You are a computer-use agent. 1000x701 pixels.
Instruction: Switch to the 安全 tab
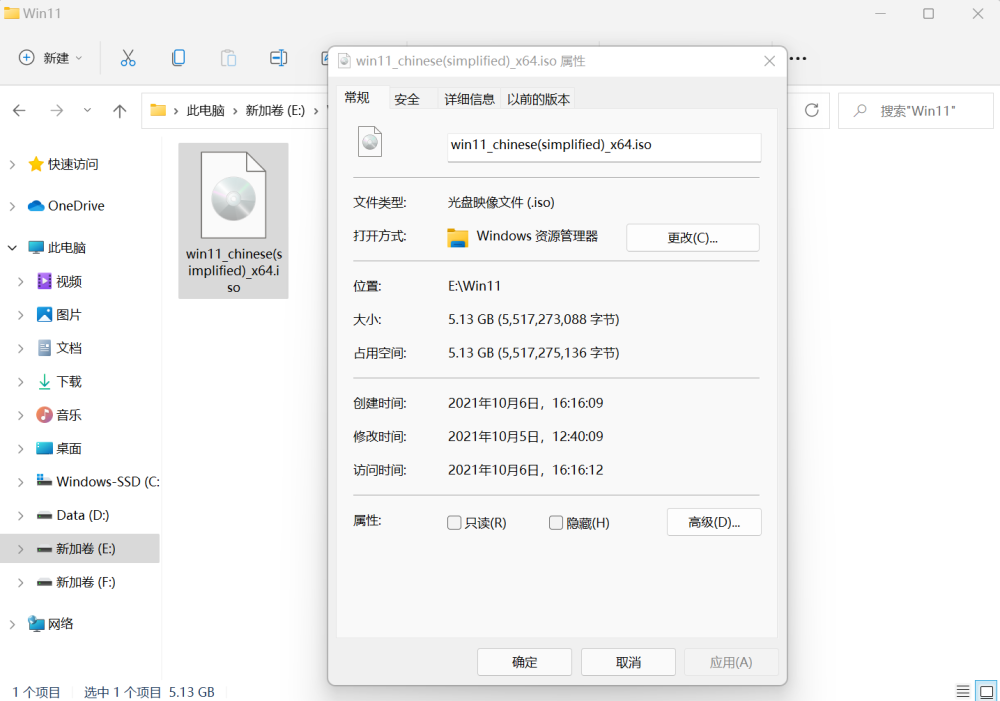[x=407, y=99]
